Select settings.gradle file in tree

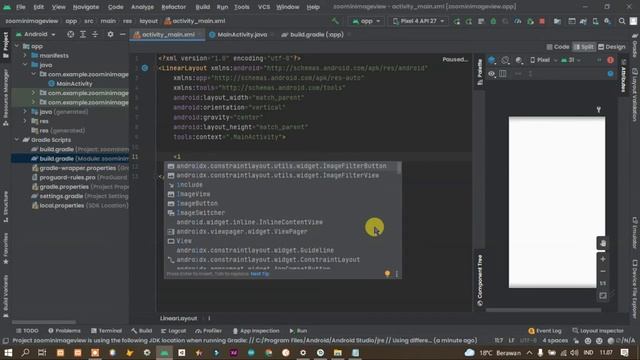tap(80, 196)
